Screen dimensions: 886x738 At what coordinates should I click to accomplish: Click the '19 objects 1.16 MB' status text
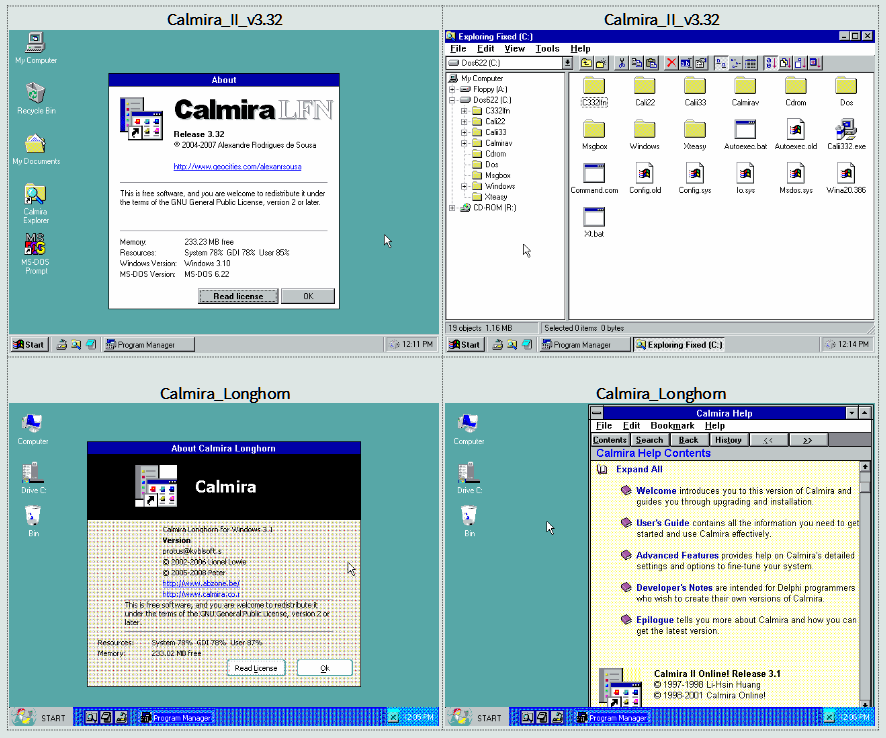click(480, 328)
